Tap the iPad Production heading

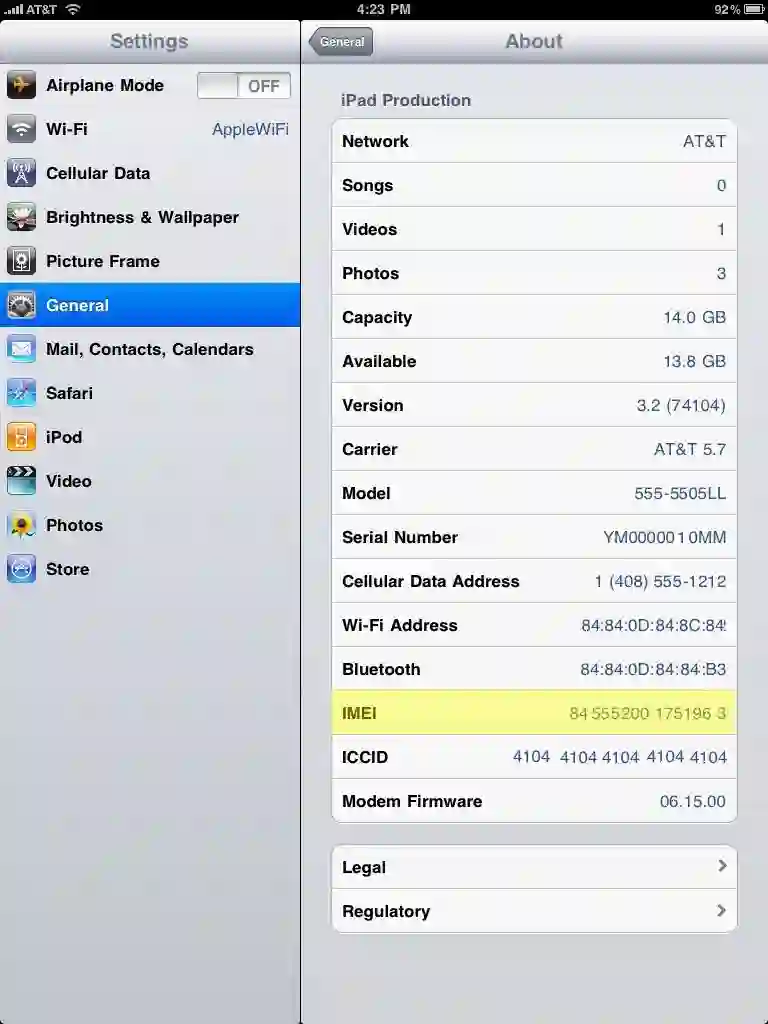406,100
